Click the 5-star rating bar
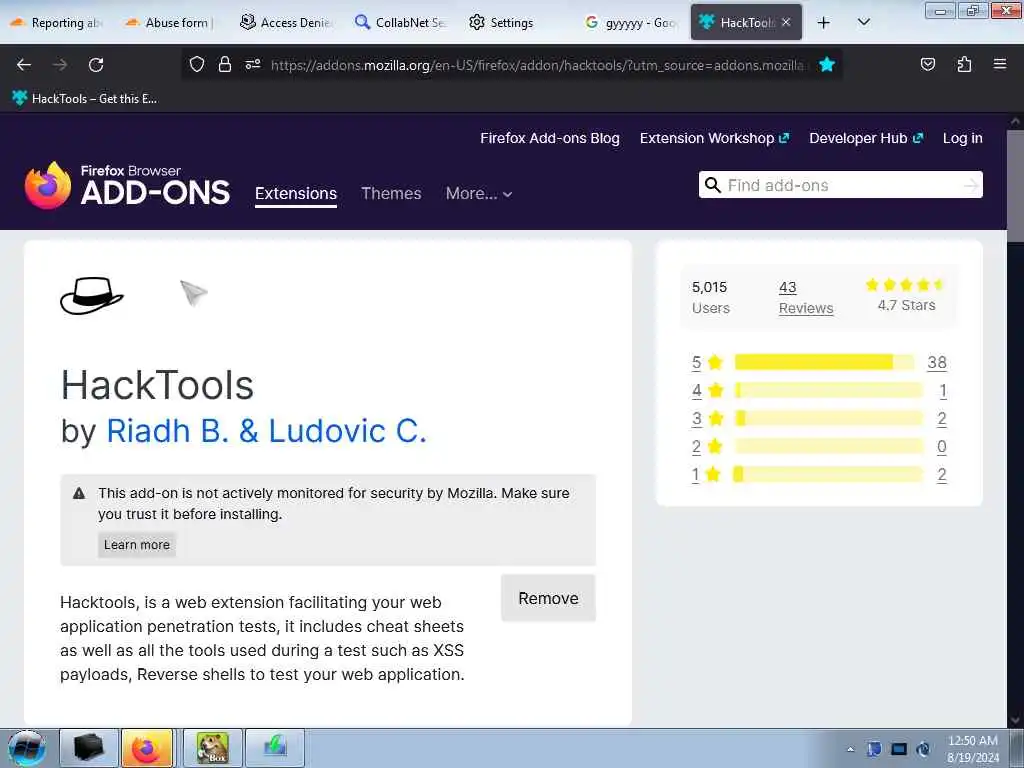 tap(825, 362)
